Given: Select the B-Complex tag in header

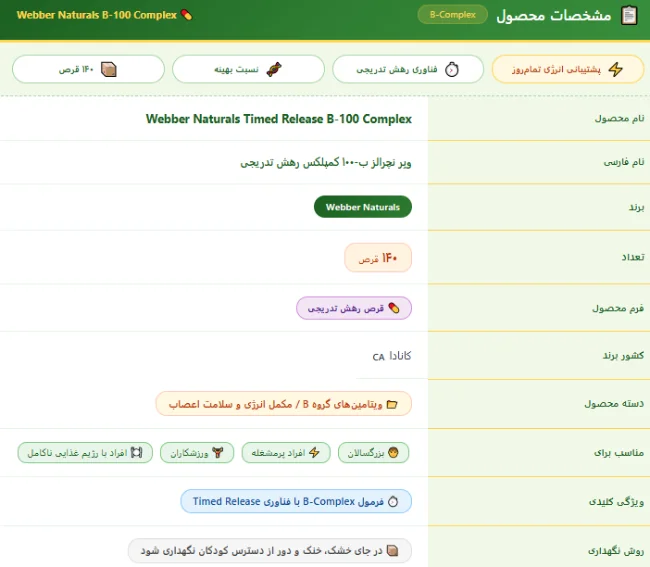Looking at the screenshot, I should (x=453, y=15).
